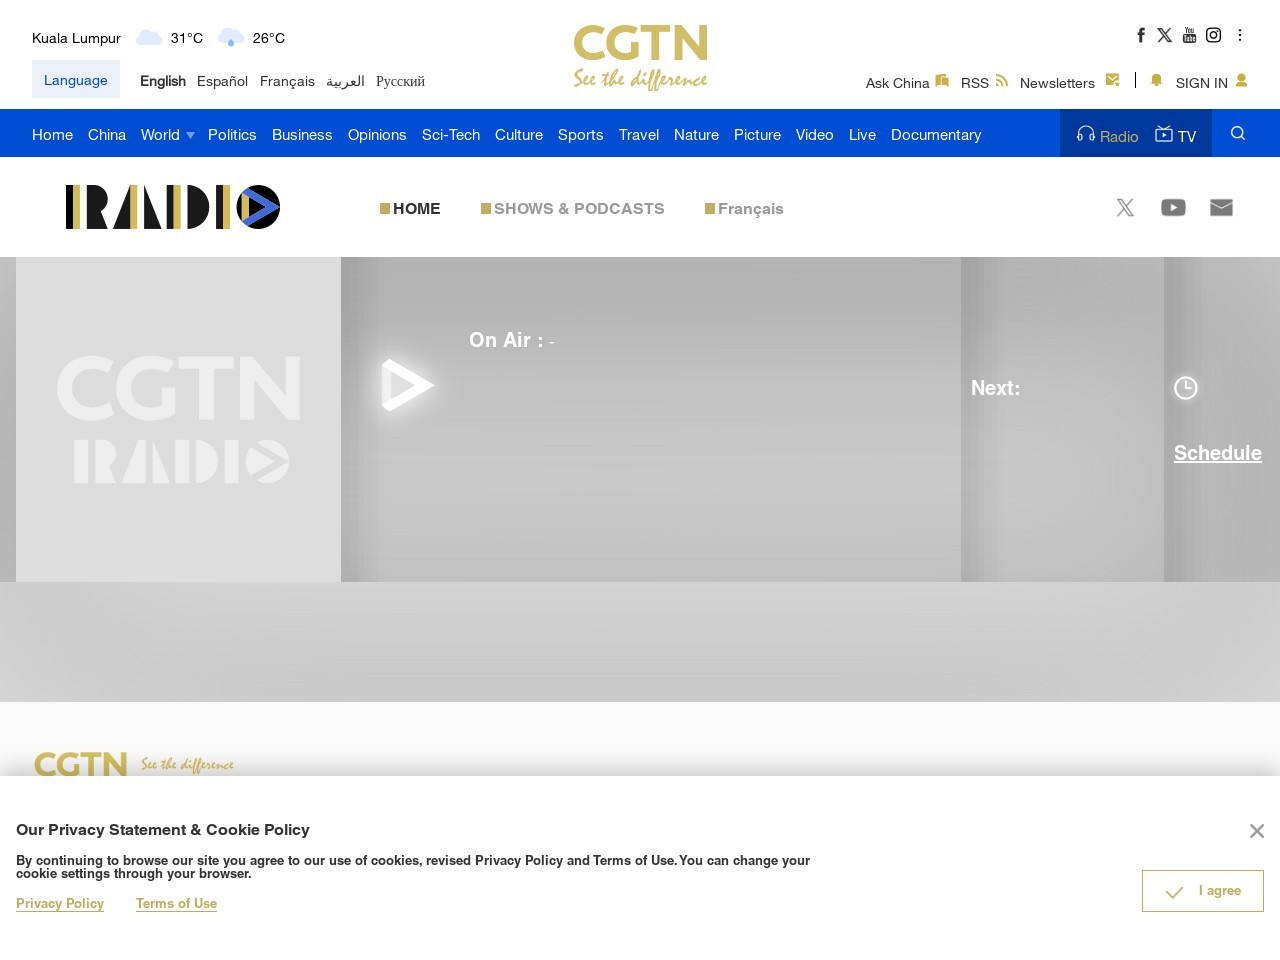1280x960 pixels.
Task: Open the Schedule link
Action: click(1217, 453)
